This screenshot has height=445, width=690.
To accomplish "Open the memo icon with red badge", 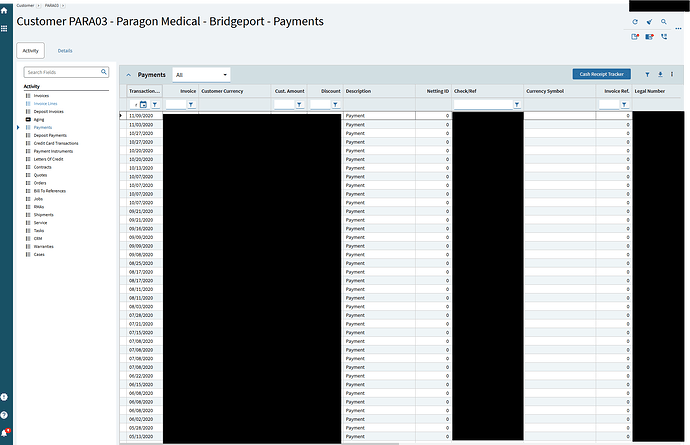I will click(x=649, y=37).
